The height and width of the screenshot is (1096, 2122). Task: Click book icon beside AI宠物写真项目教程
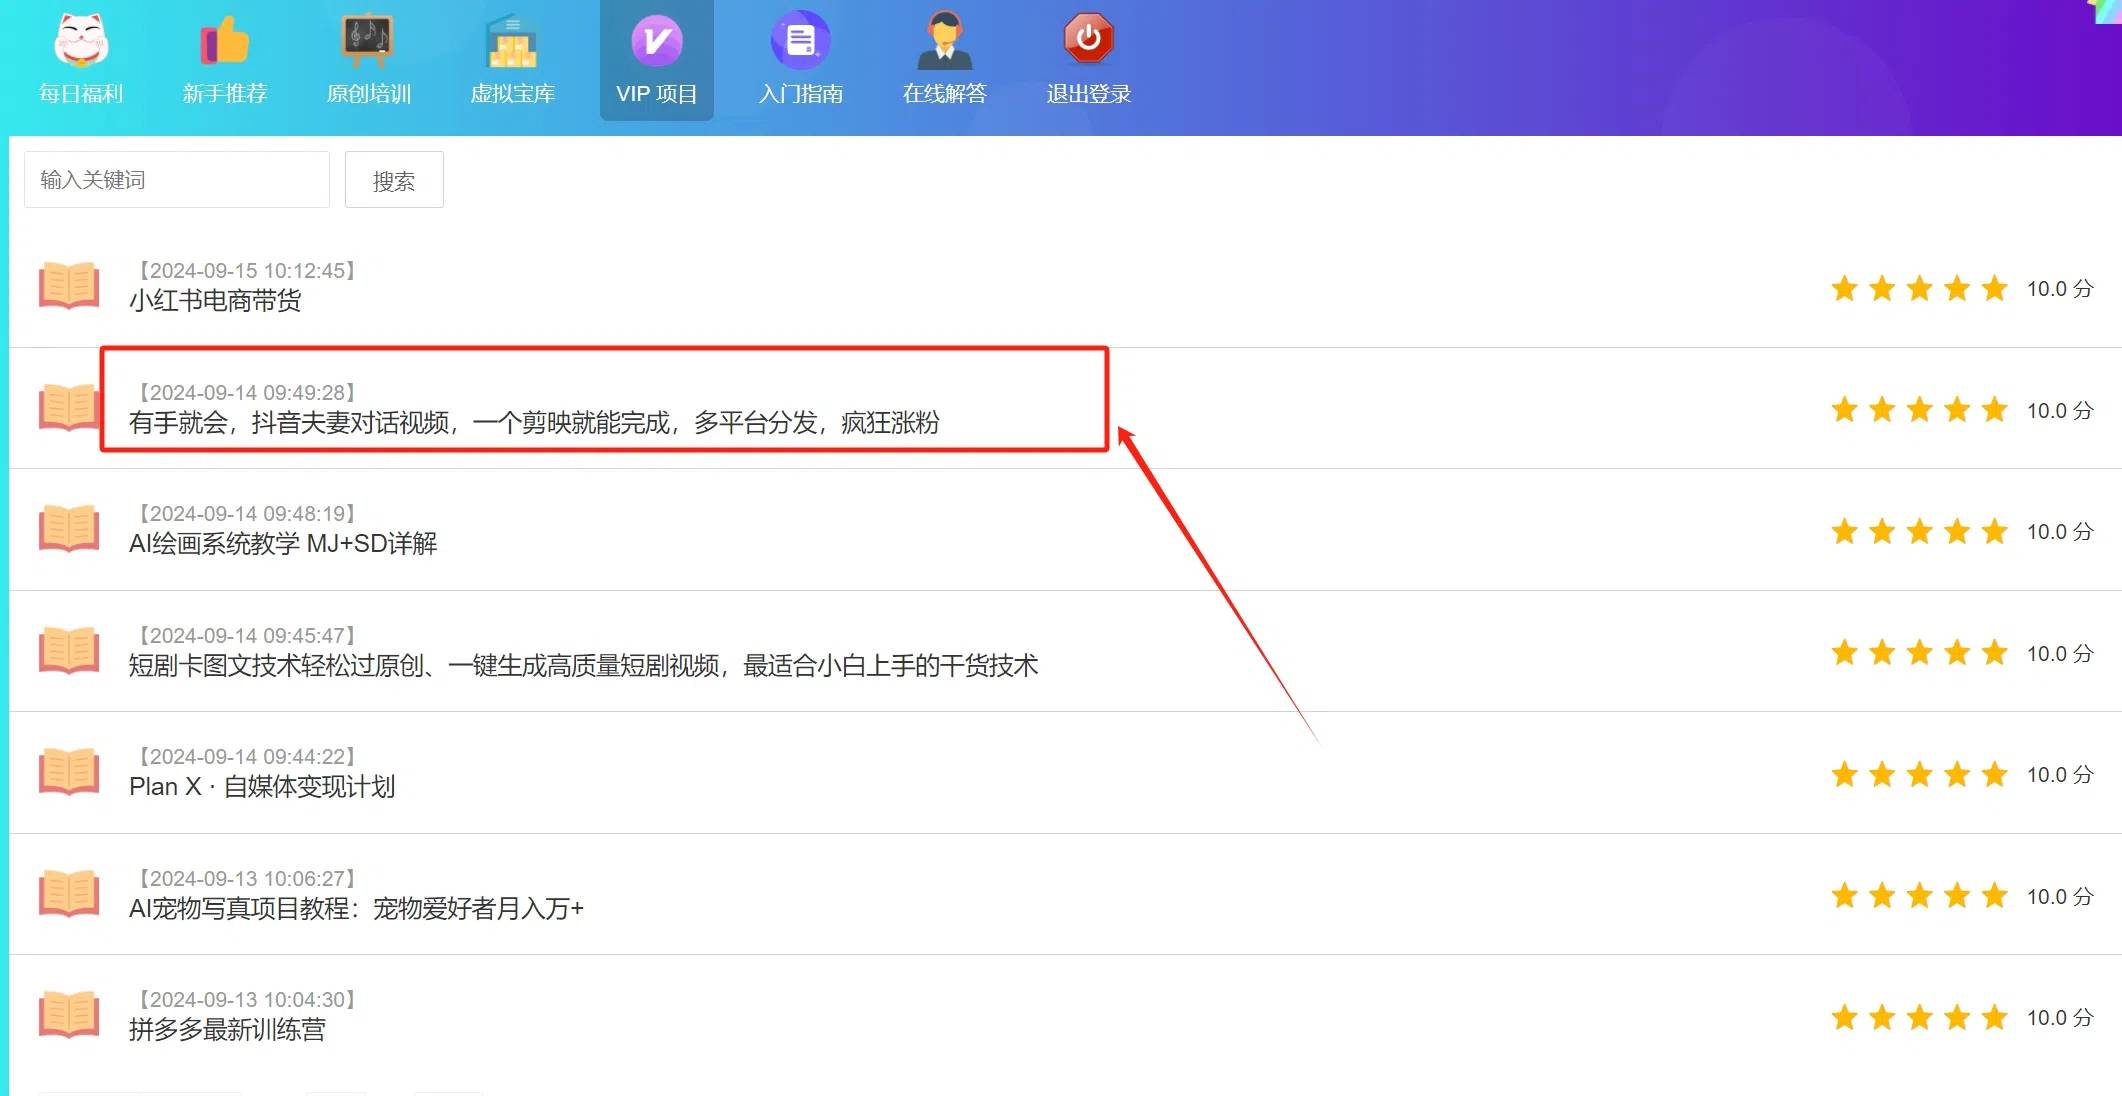click(x=69, y=894)
